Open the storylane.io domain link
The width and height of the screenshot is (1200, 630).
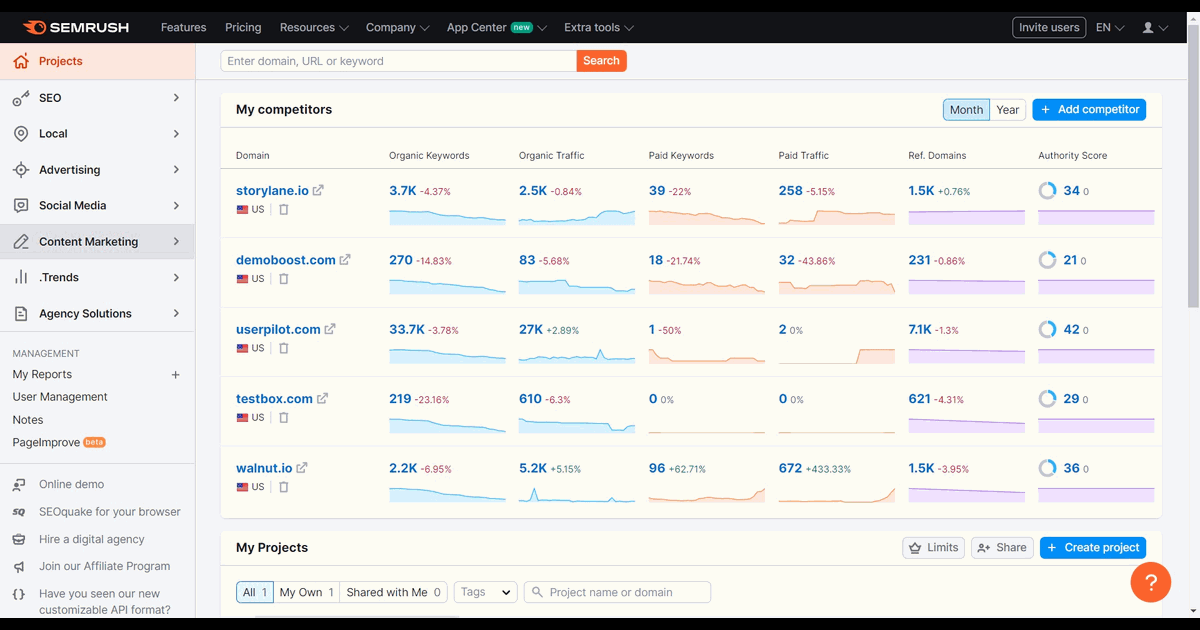coord(272,190)
